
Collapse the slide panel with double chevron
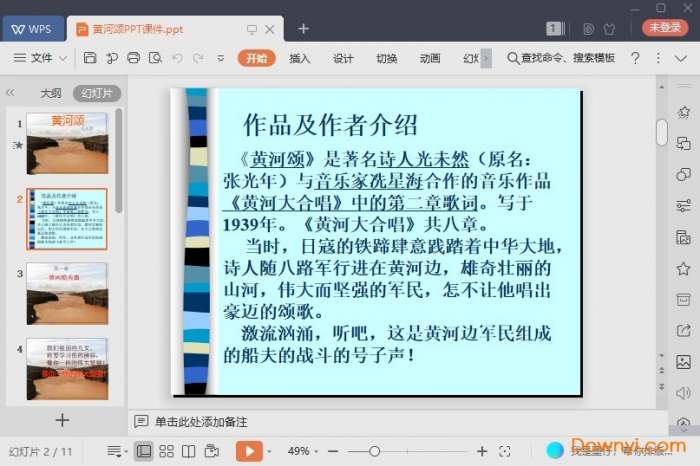(x=10, y=93)
